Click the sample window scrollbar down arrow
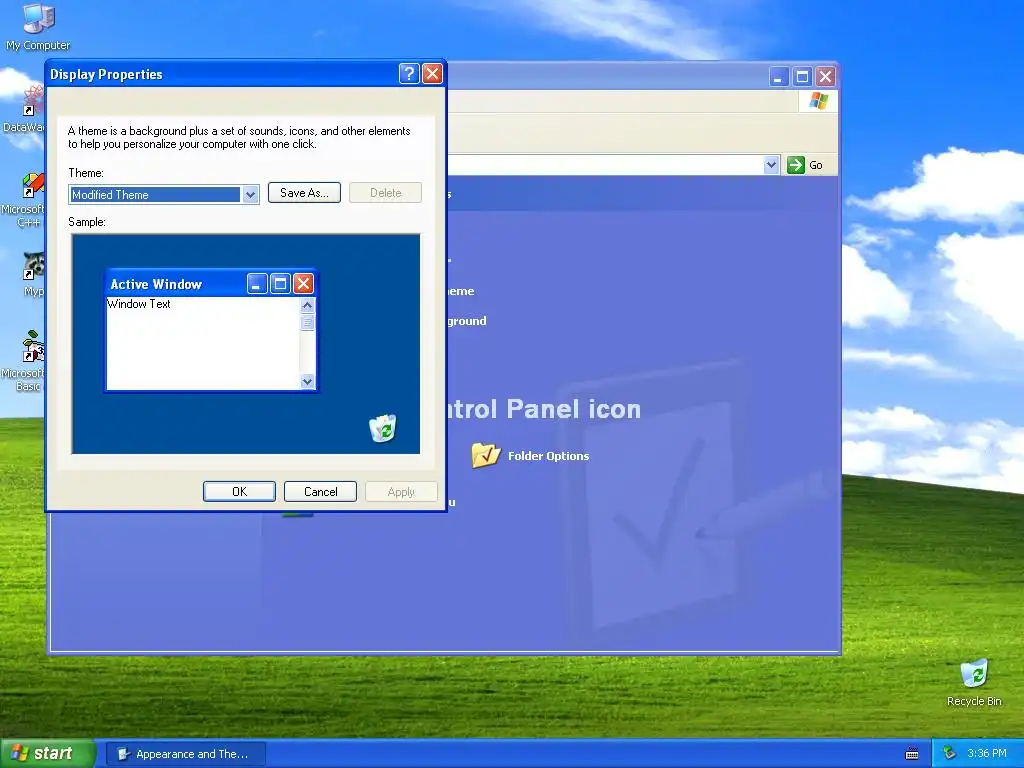The image size is (1024, 768). [x=307, y=381]
